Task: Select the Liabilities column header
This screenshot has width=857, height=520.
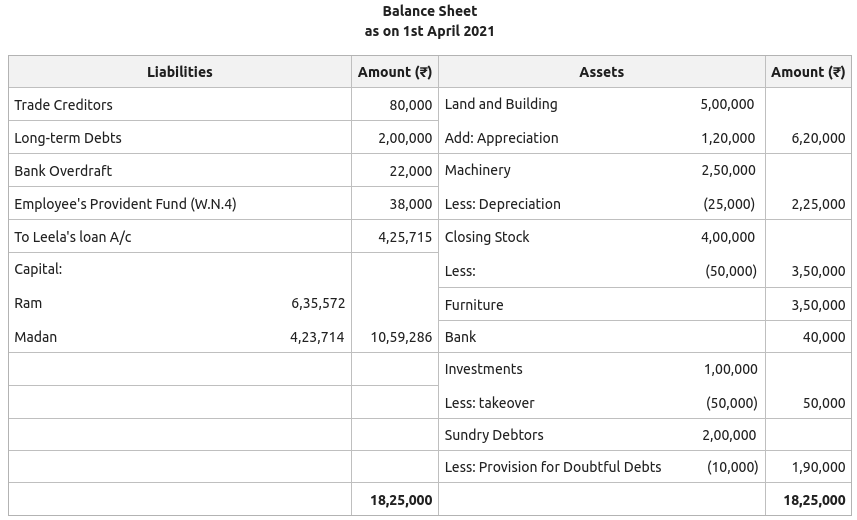Action: [x=180, y=72]
